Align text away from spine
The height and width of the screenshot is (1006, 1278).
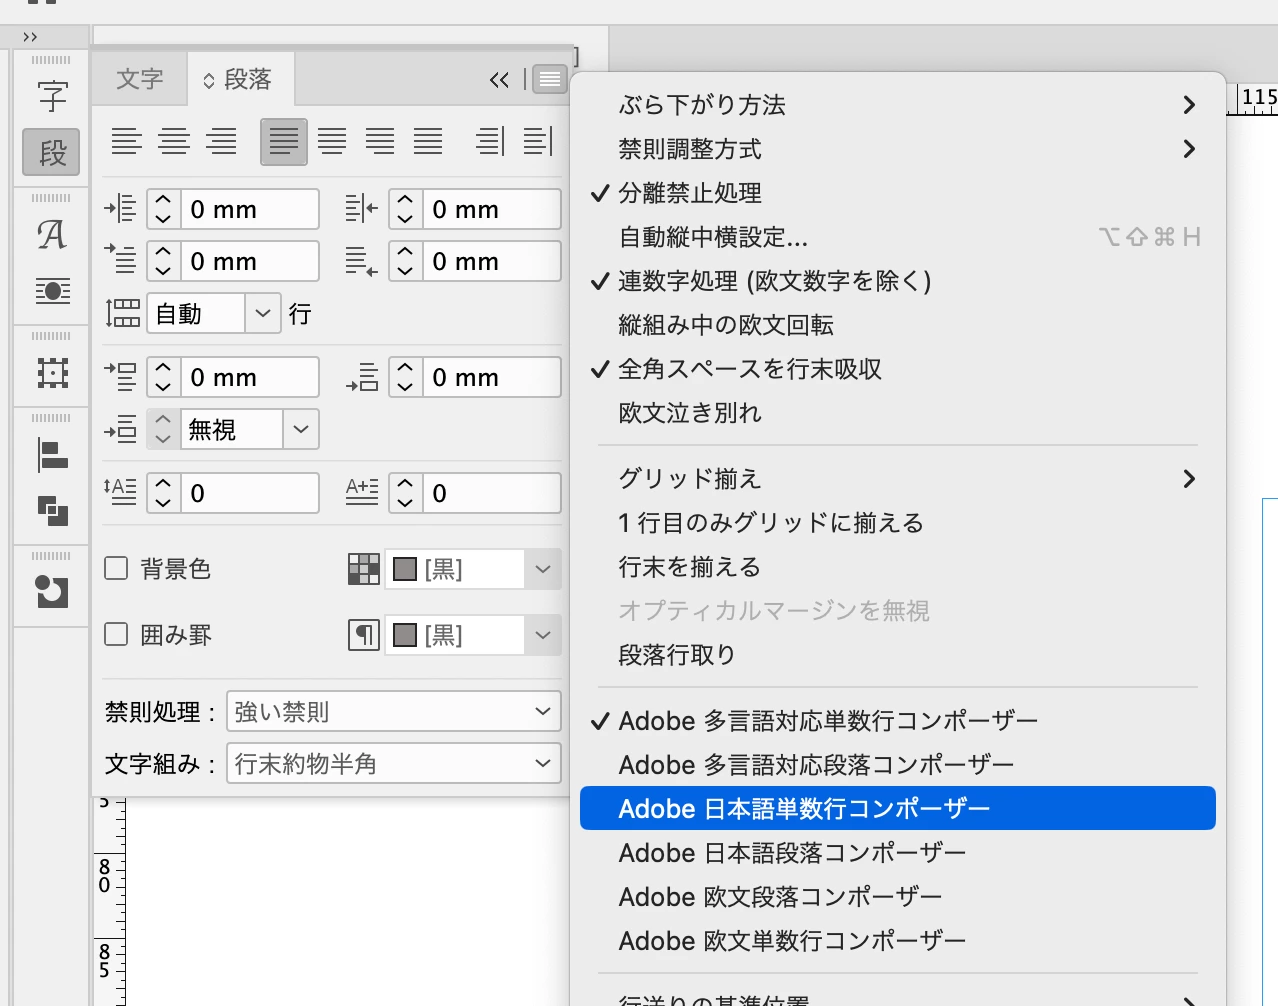(538, 141)
